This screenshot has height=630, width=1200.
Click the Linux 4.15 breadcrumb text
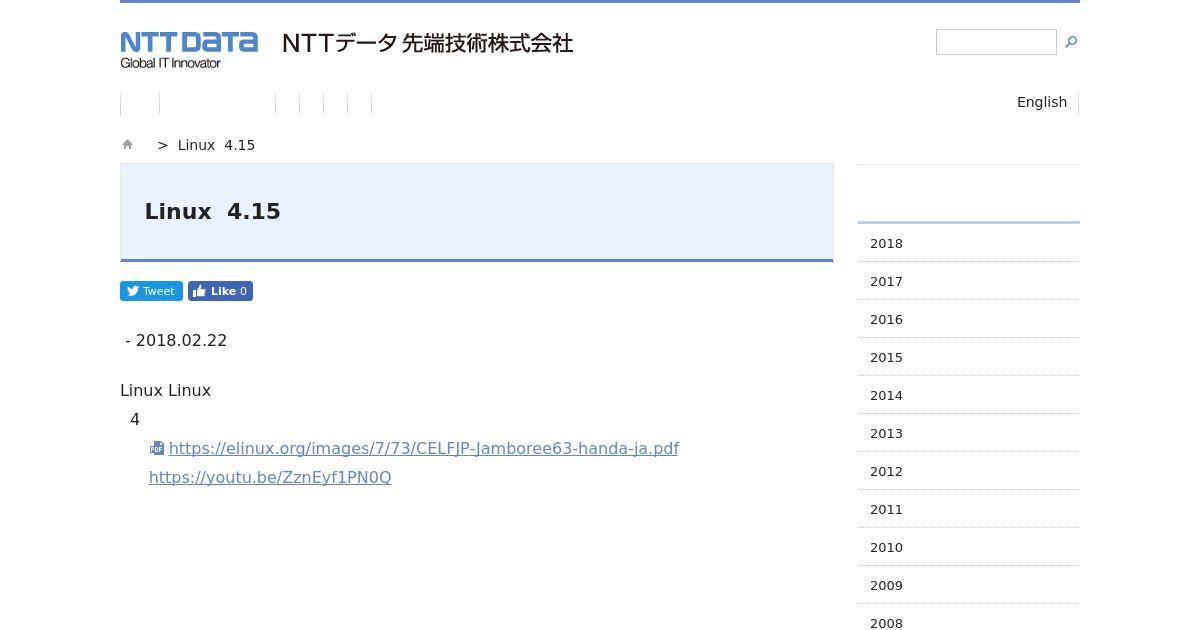point(216,145)
